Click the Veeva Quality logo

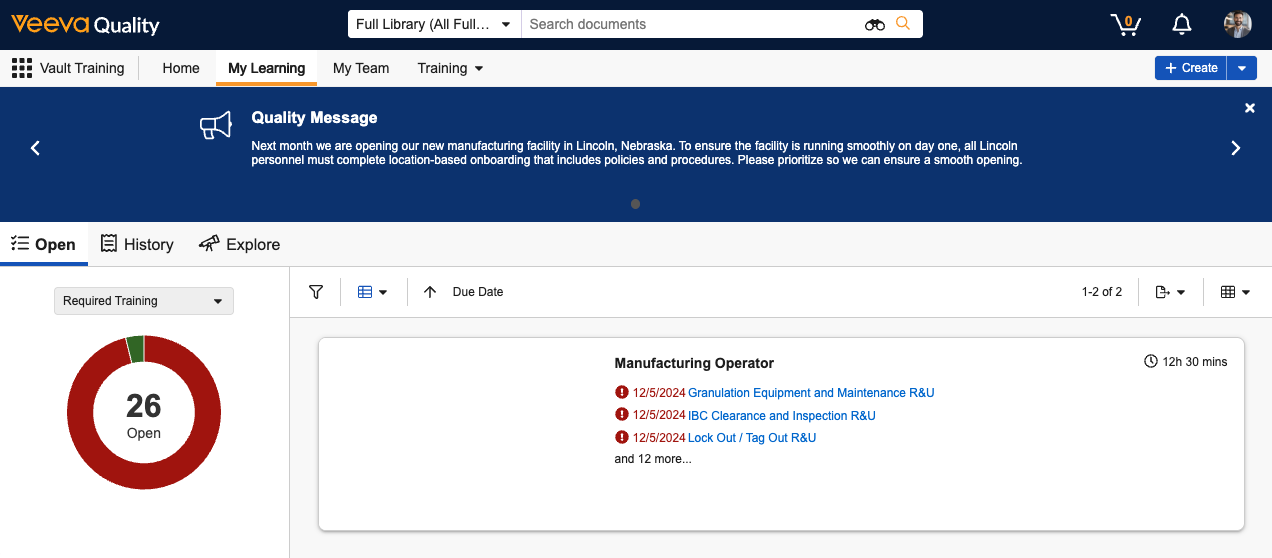pyautogui.click(x=85, y=25)
